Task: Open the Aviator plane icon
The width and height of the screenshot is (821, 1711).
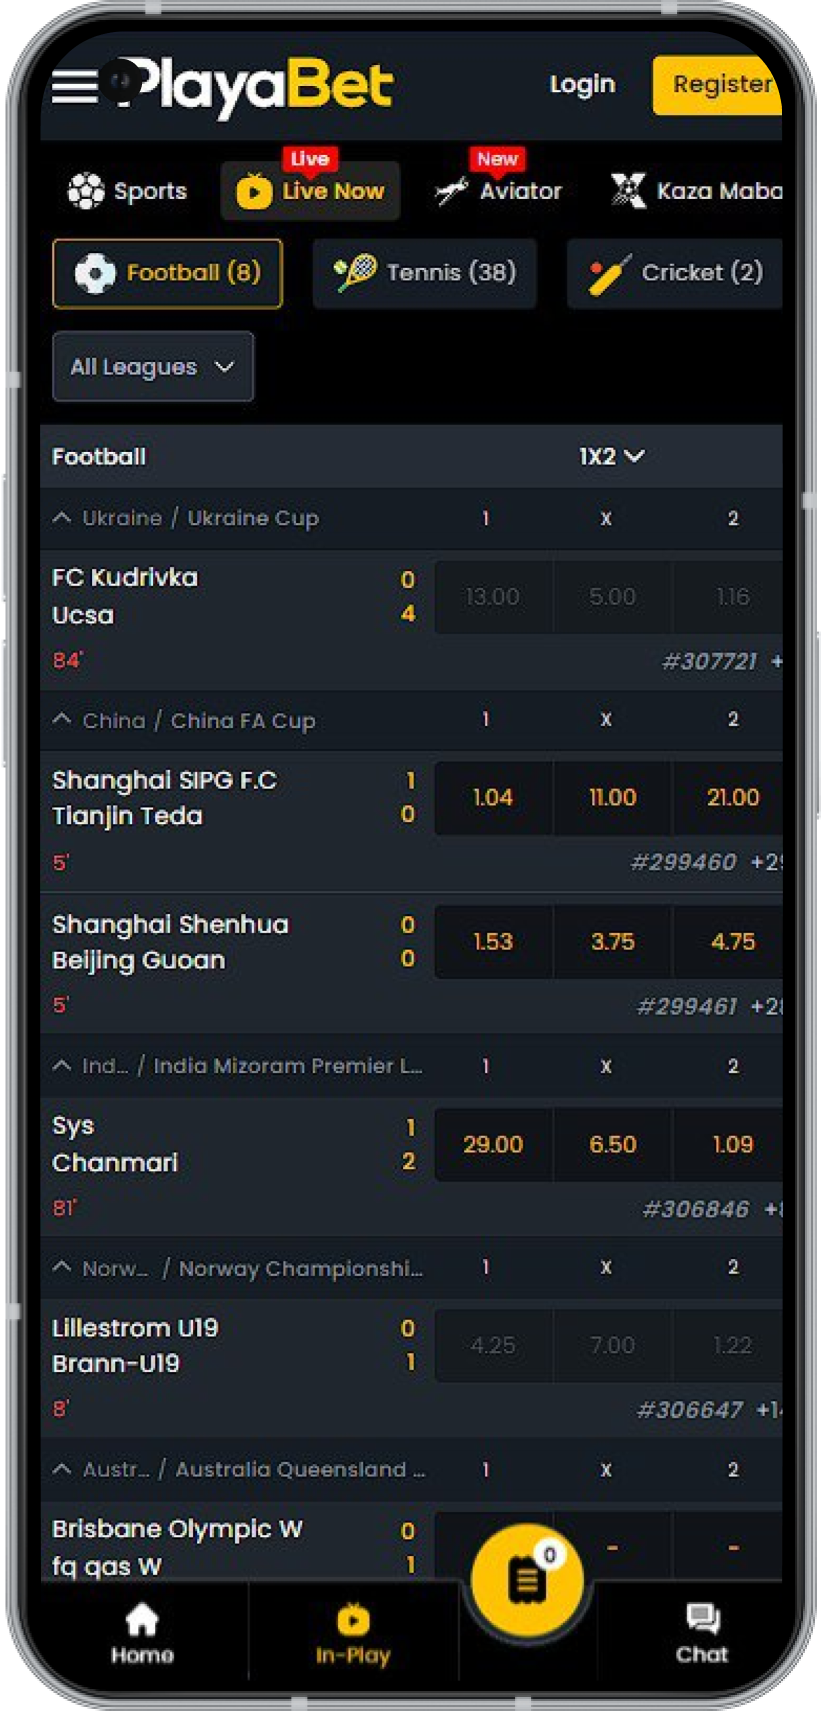Action: point(449,190)
